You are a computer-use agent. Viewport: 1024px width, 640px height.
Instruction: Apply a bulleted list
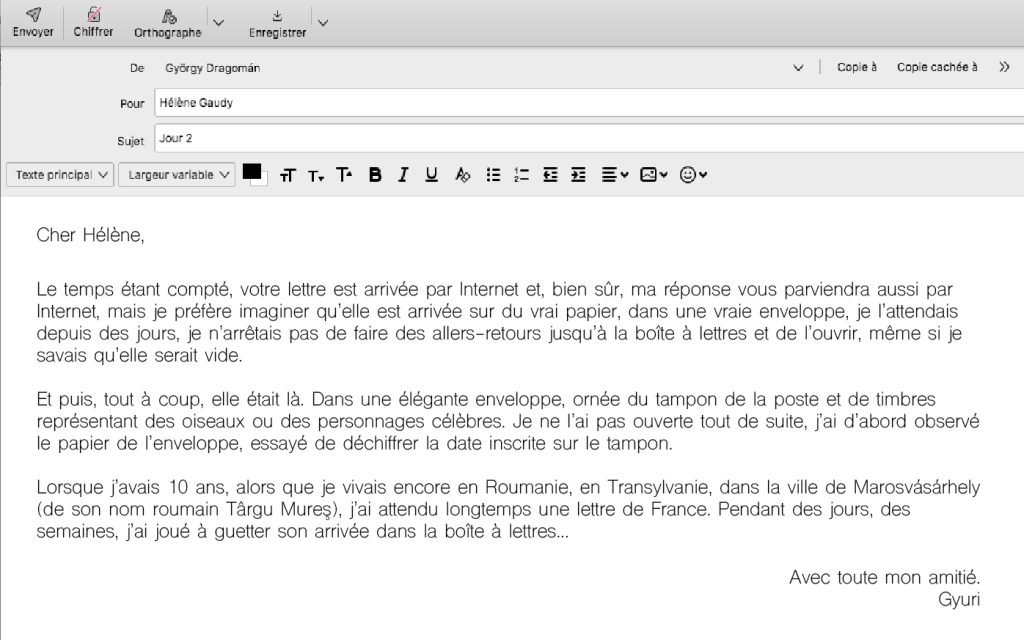(x=492, y=175)
